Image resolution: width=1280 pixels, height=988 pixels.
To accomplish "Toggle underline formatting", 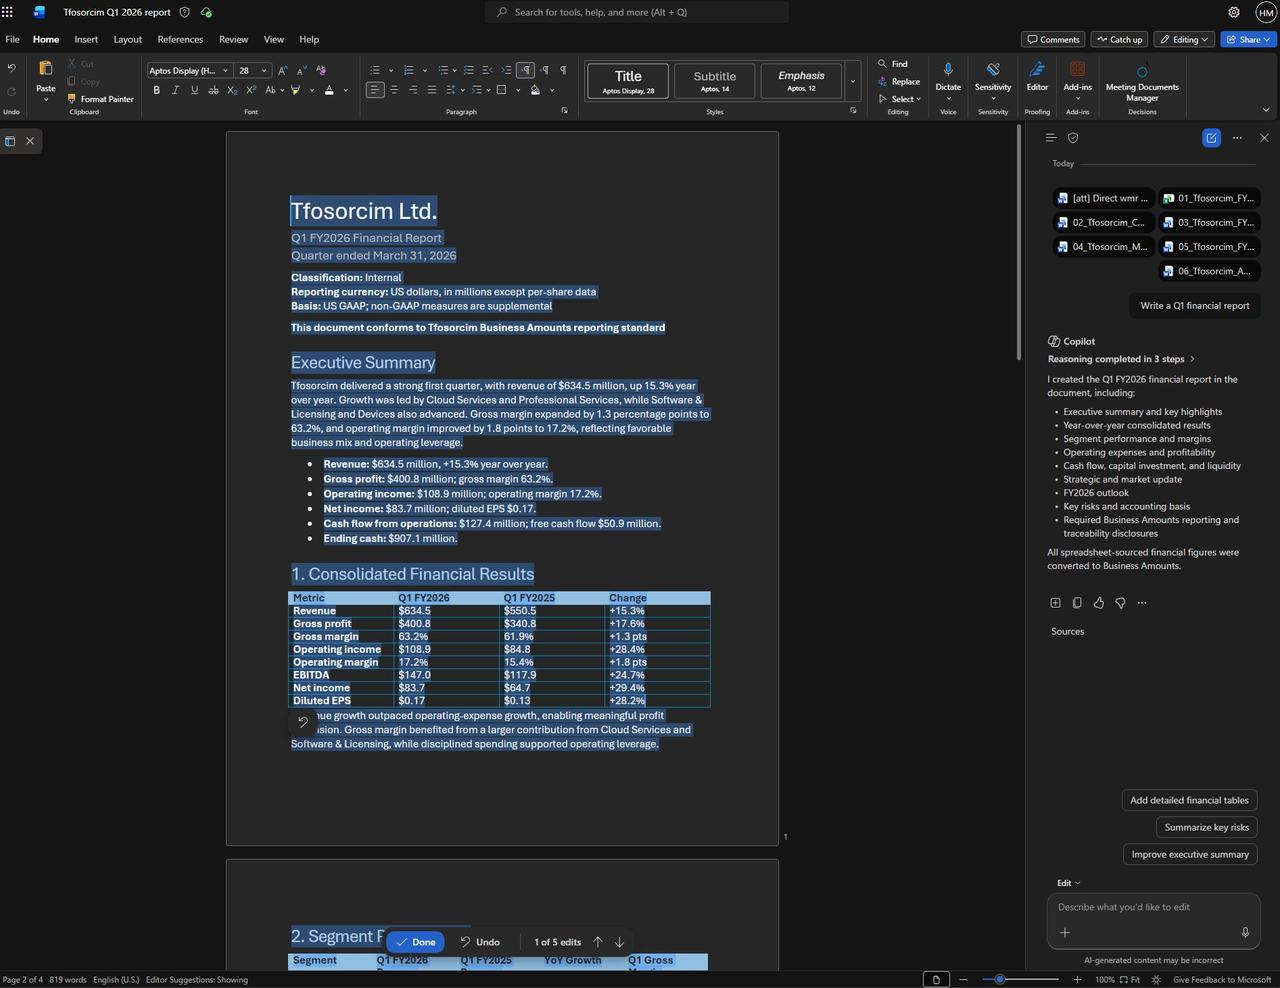I will click(194, 90).
